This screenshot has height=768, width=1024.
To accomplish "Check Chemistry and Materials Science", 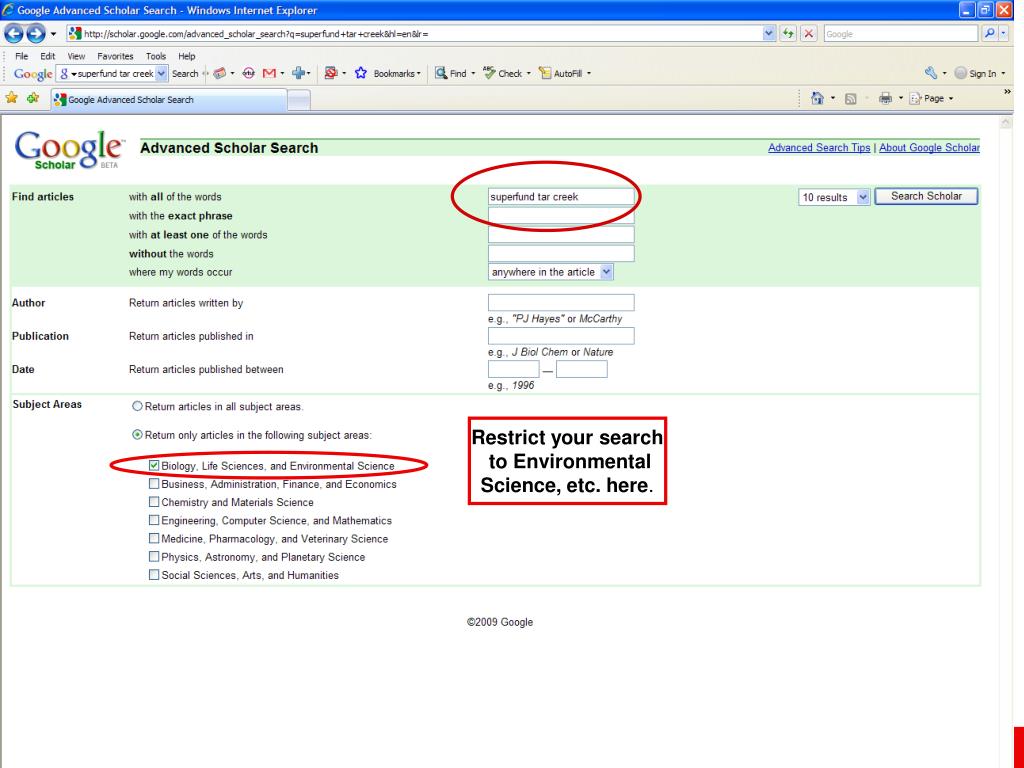I will (x=154, y=502).
